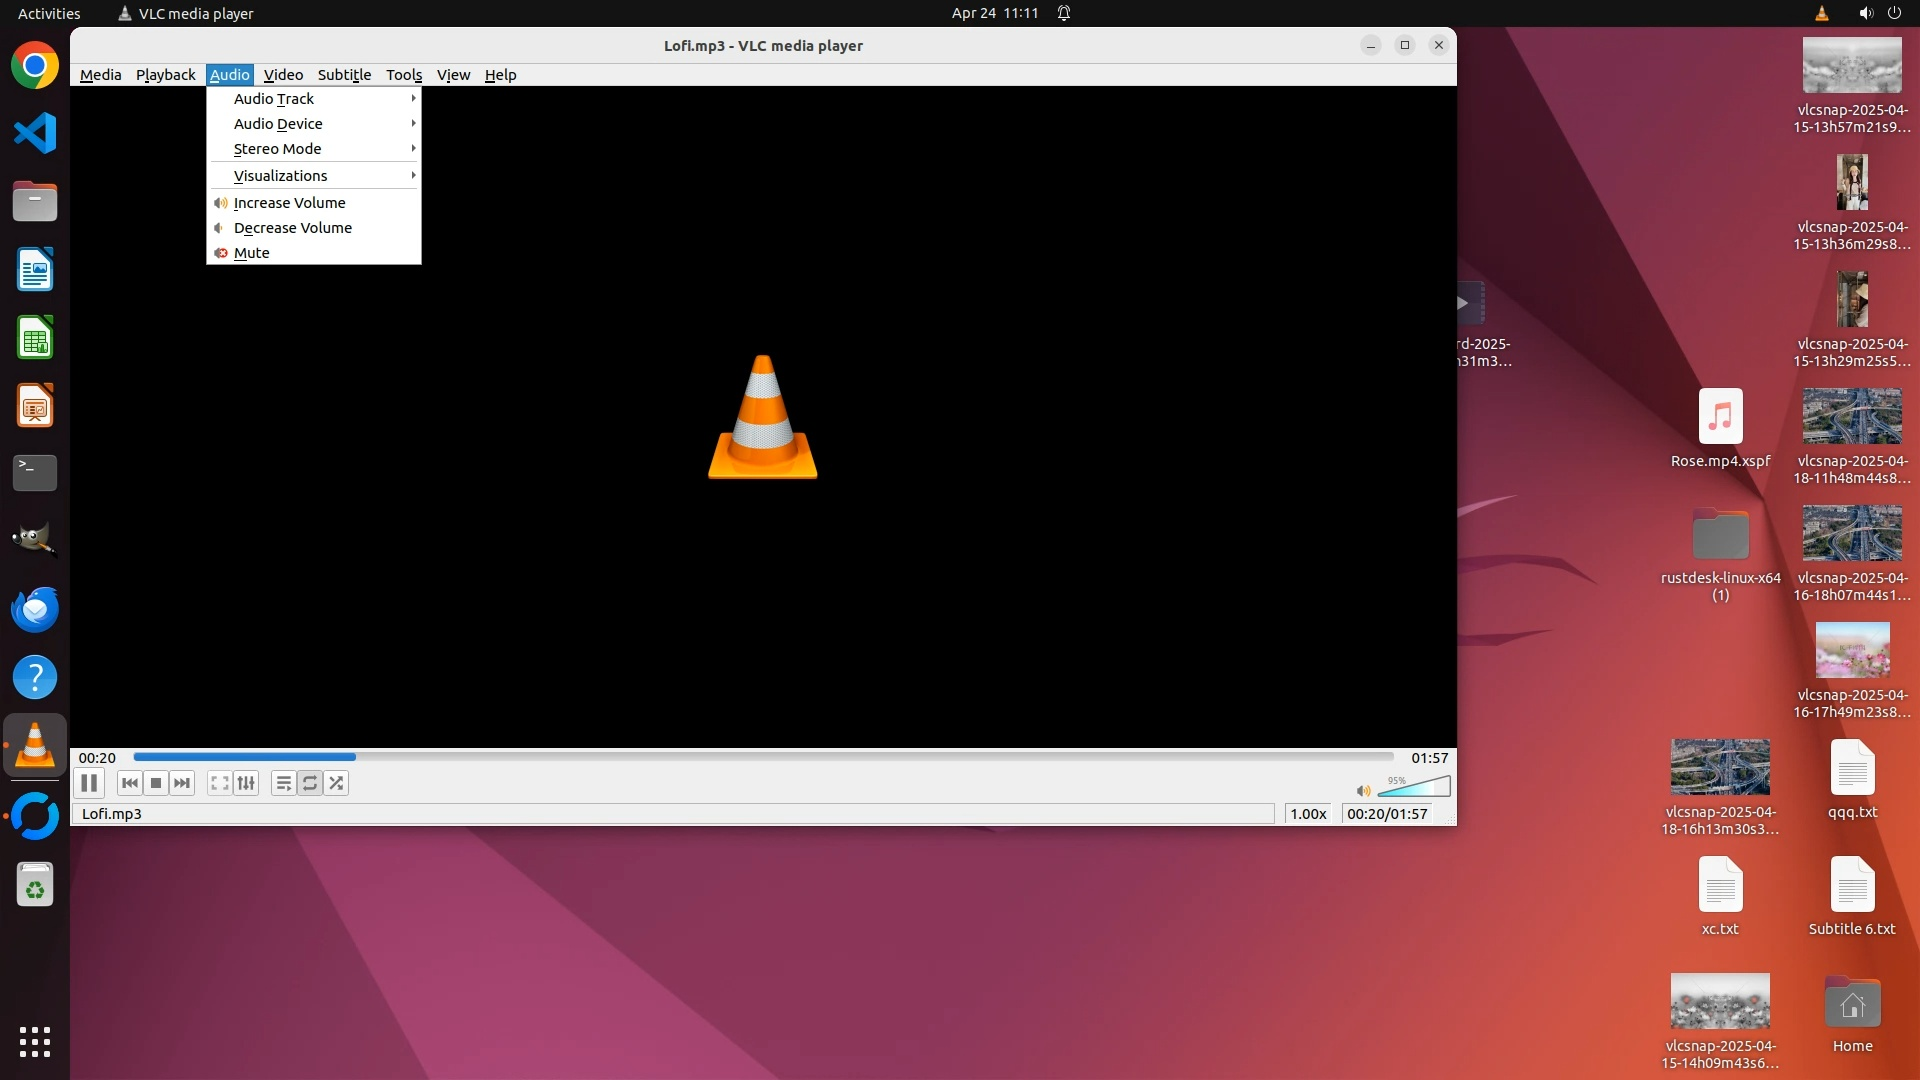The width and height of the screenshot is (1920, 1080).
Task: Toggle random shuffle playback
Action: (337, 783)
